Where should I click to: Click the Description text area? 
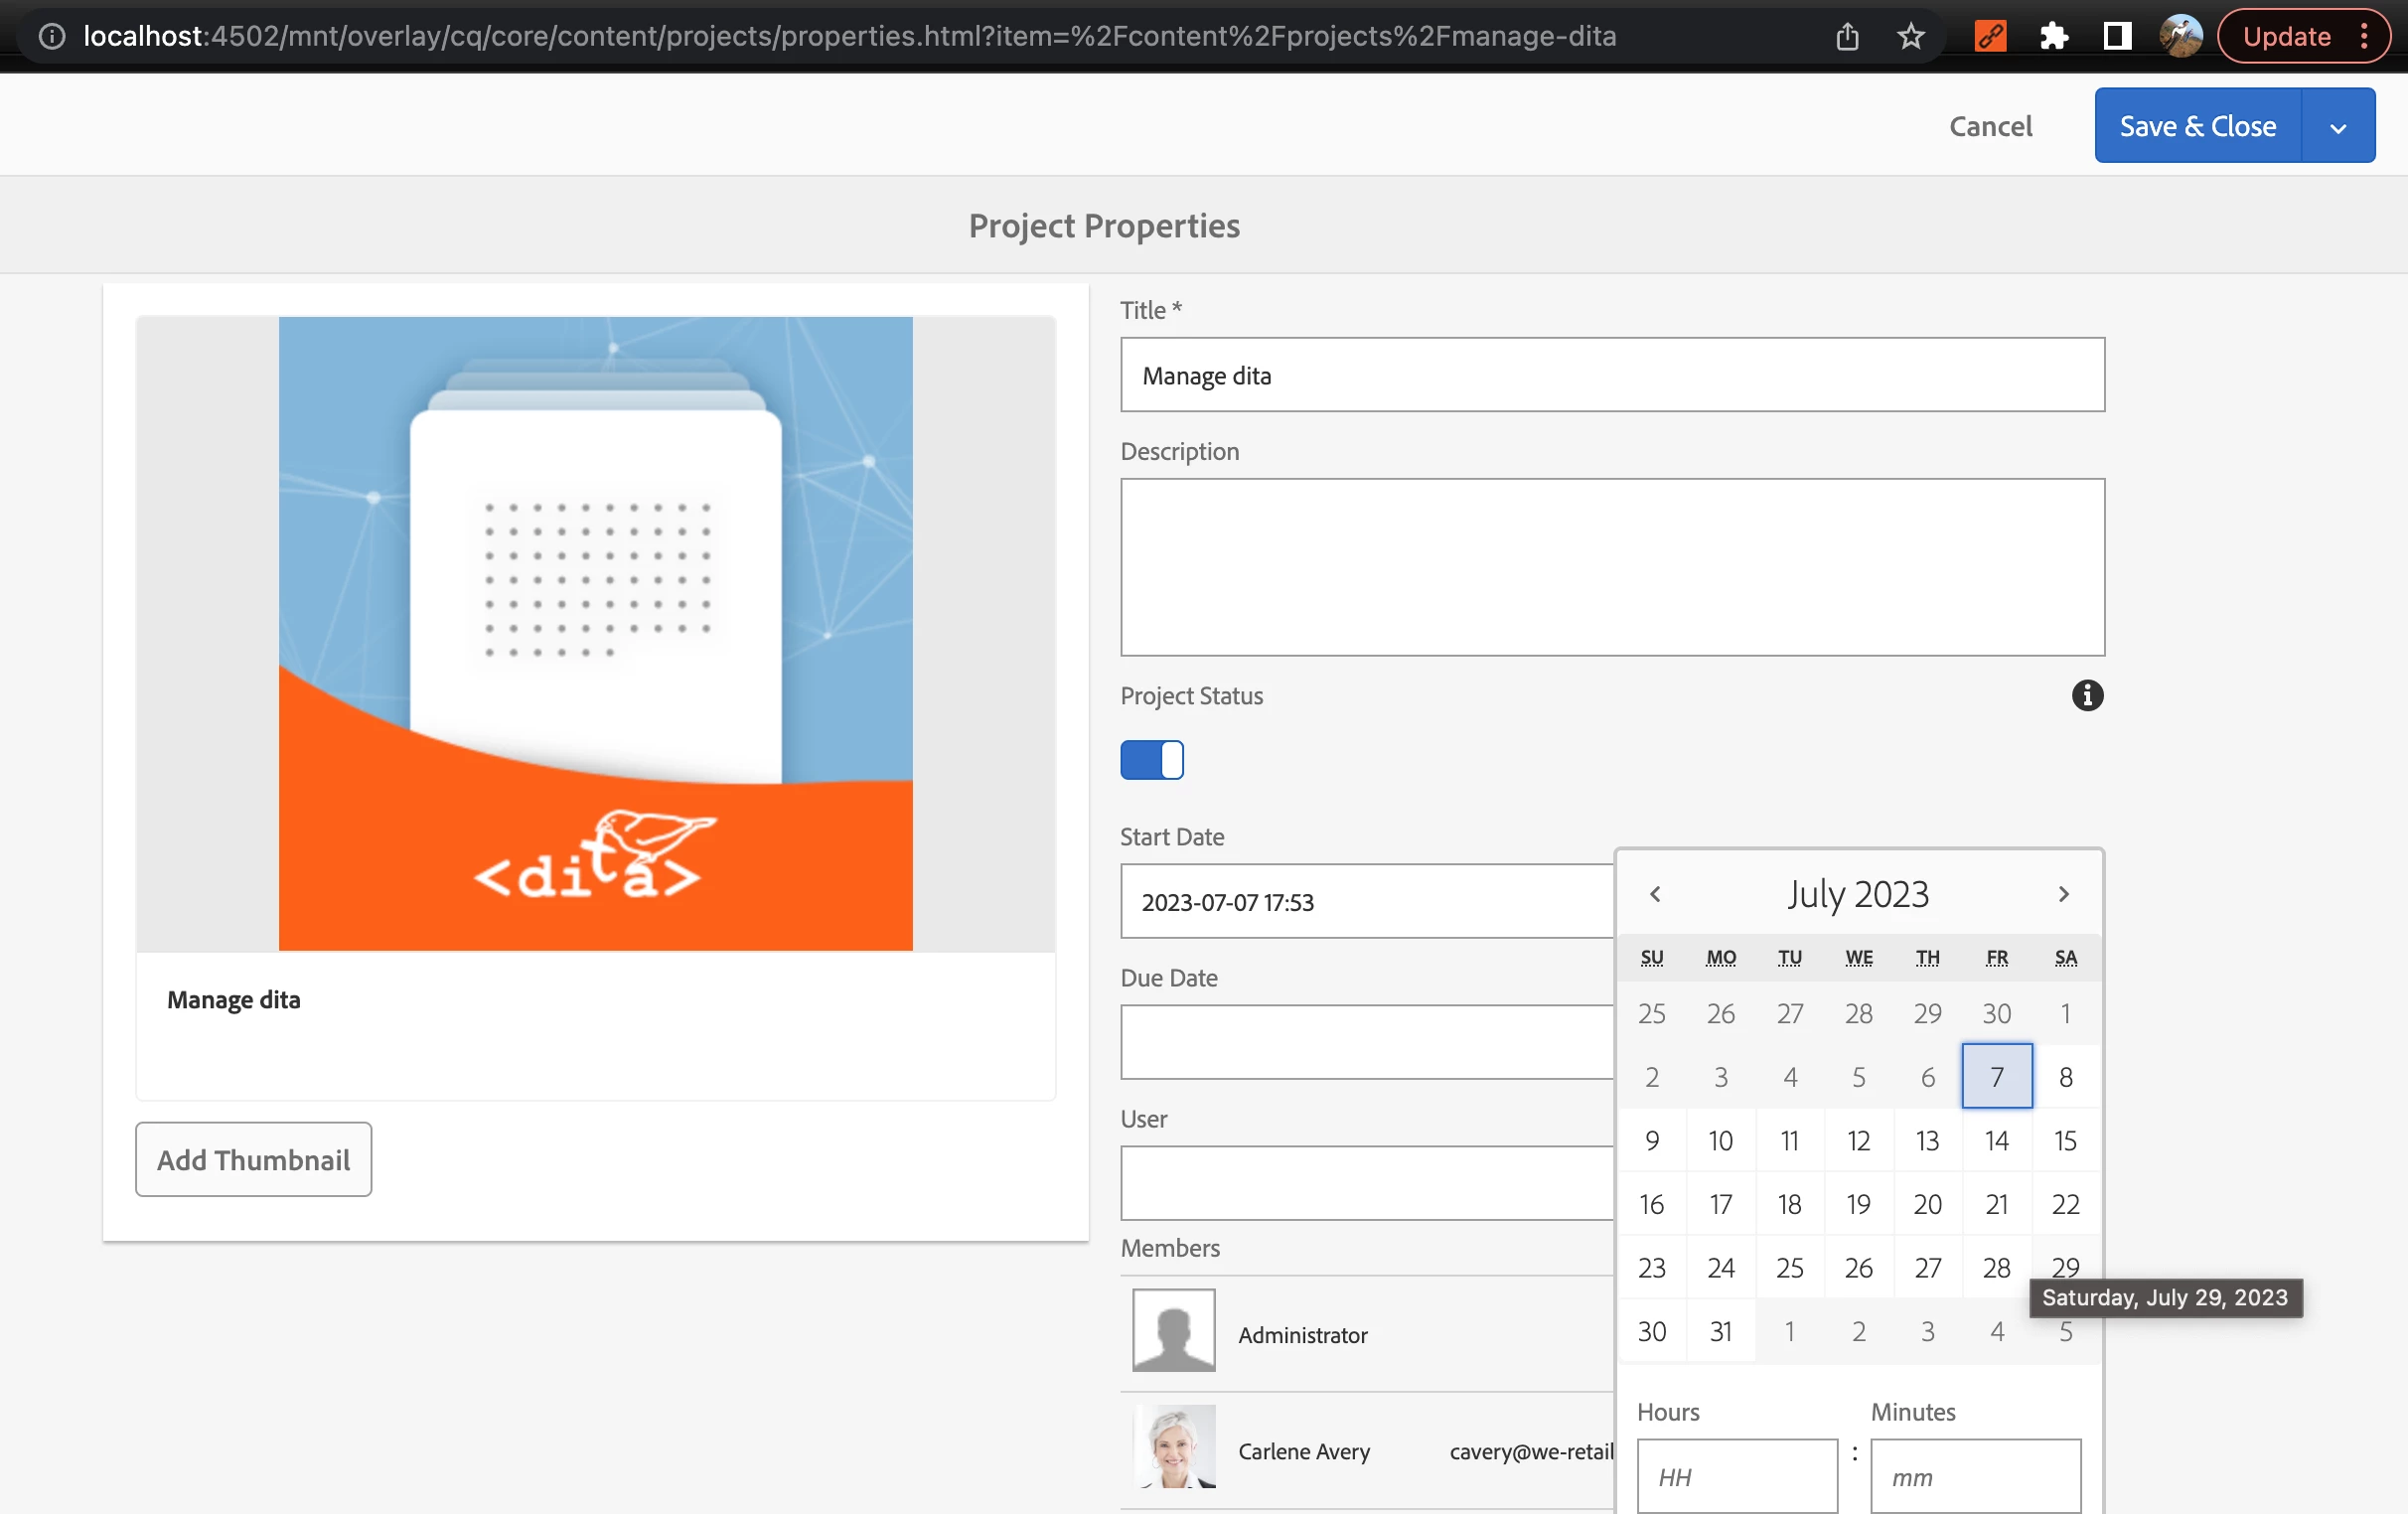(1611, 567)
